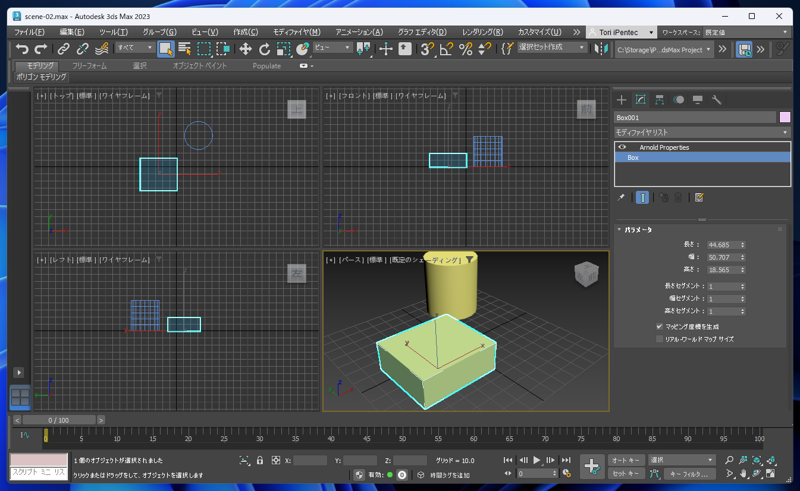800x491 pixels.
Task: Toggle 3D Snaps icon
Action: pos(427,49)
